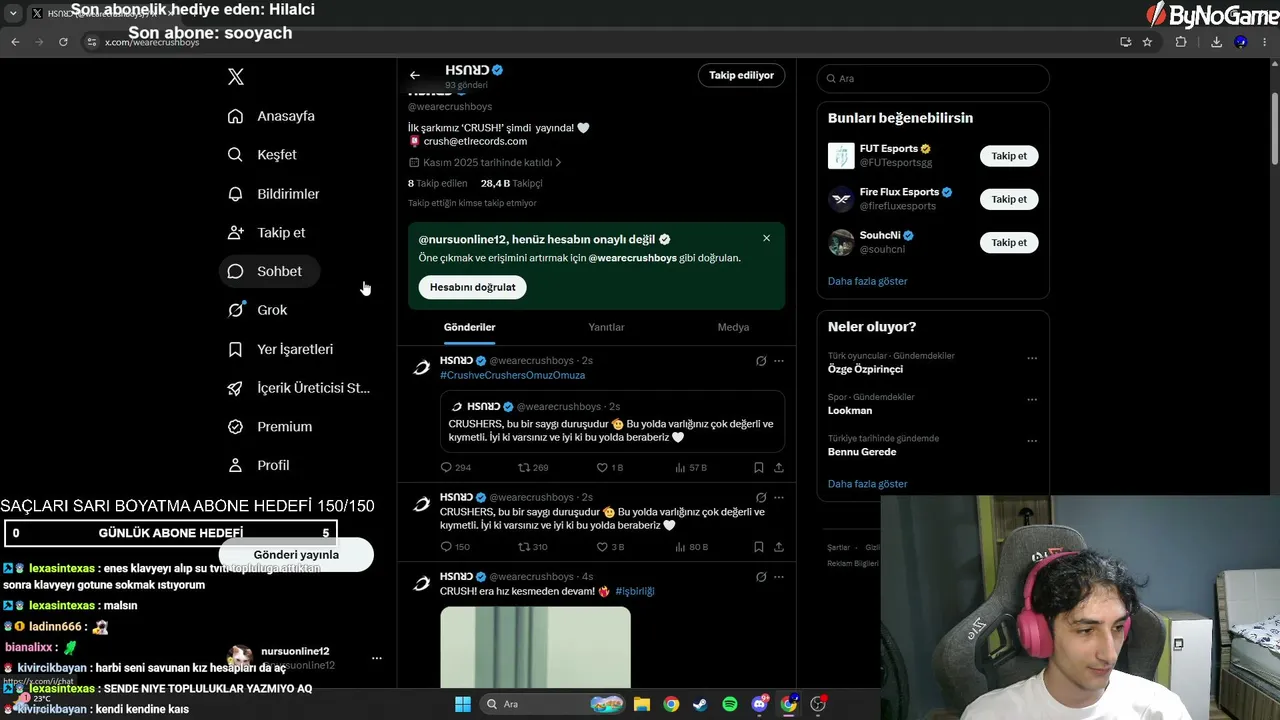Go to Anasayfa in the sidebar
This screenshot has width=1280, height=720.
pyautogui.click(x=271, y=116)
